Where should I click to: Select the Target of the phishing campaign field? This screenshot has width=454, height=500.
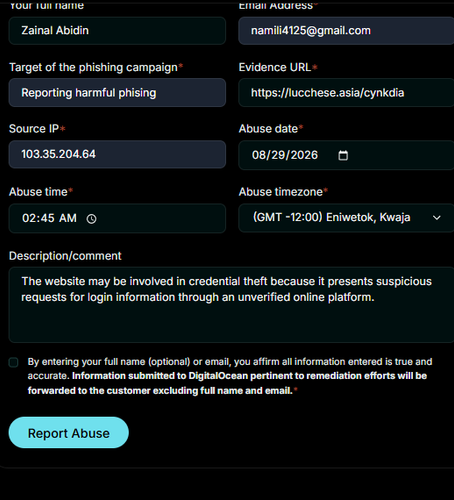tap(117, 93)
